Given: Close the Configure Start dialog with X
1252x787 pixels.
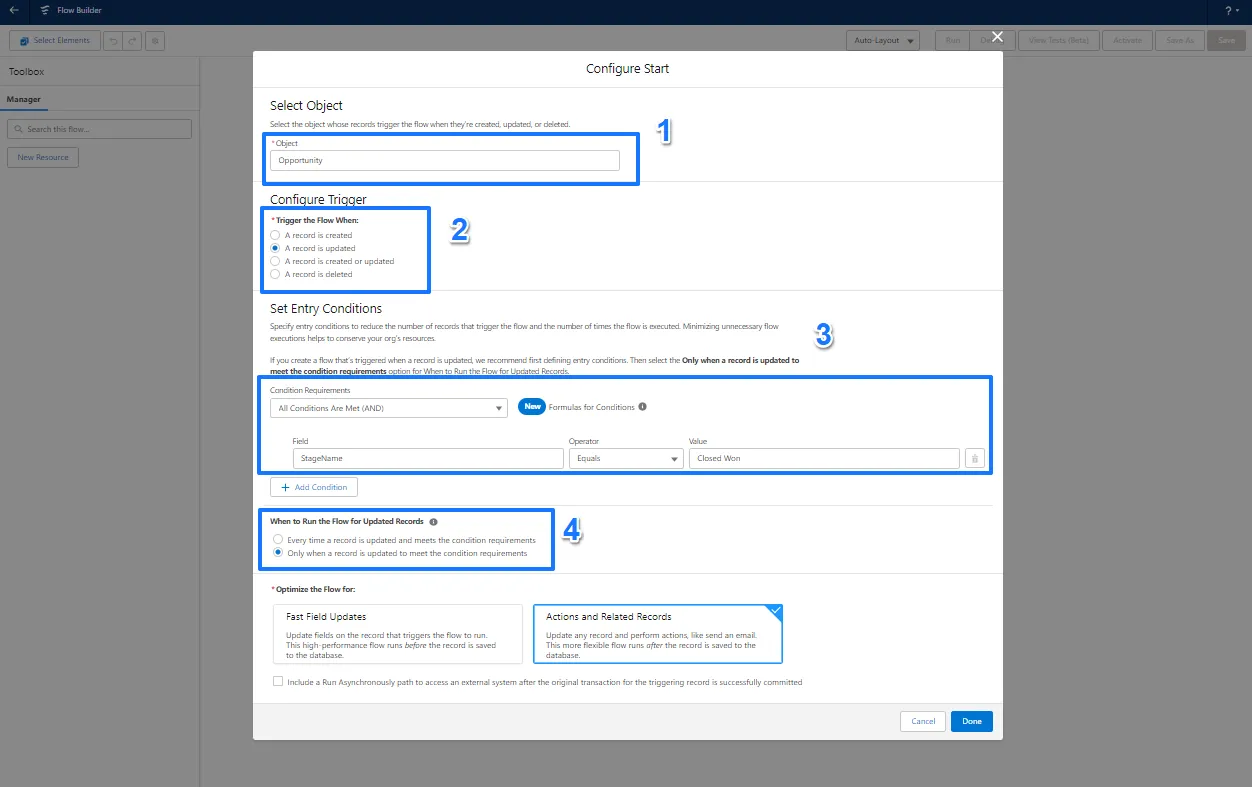Looking at the screenshot, I should click(997, 36).
